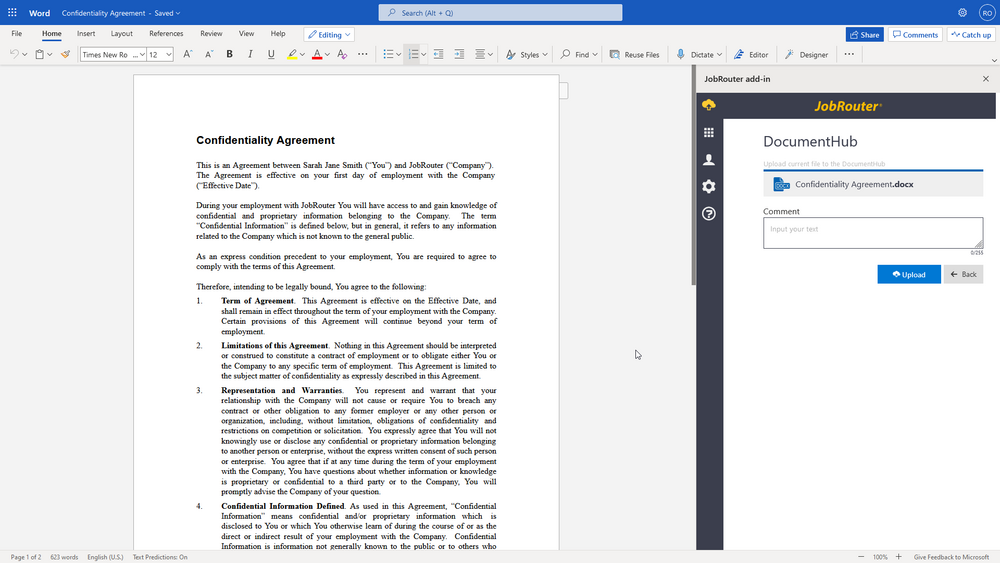Click the Increase Indent icon
Viewport: 1000px width, 563px height.
point(459,54)
